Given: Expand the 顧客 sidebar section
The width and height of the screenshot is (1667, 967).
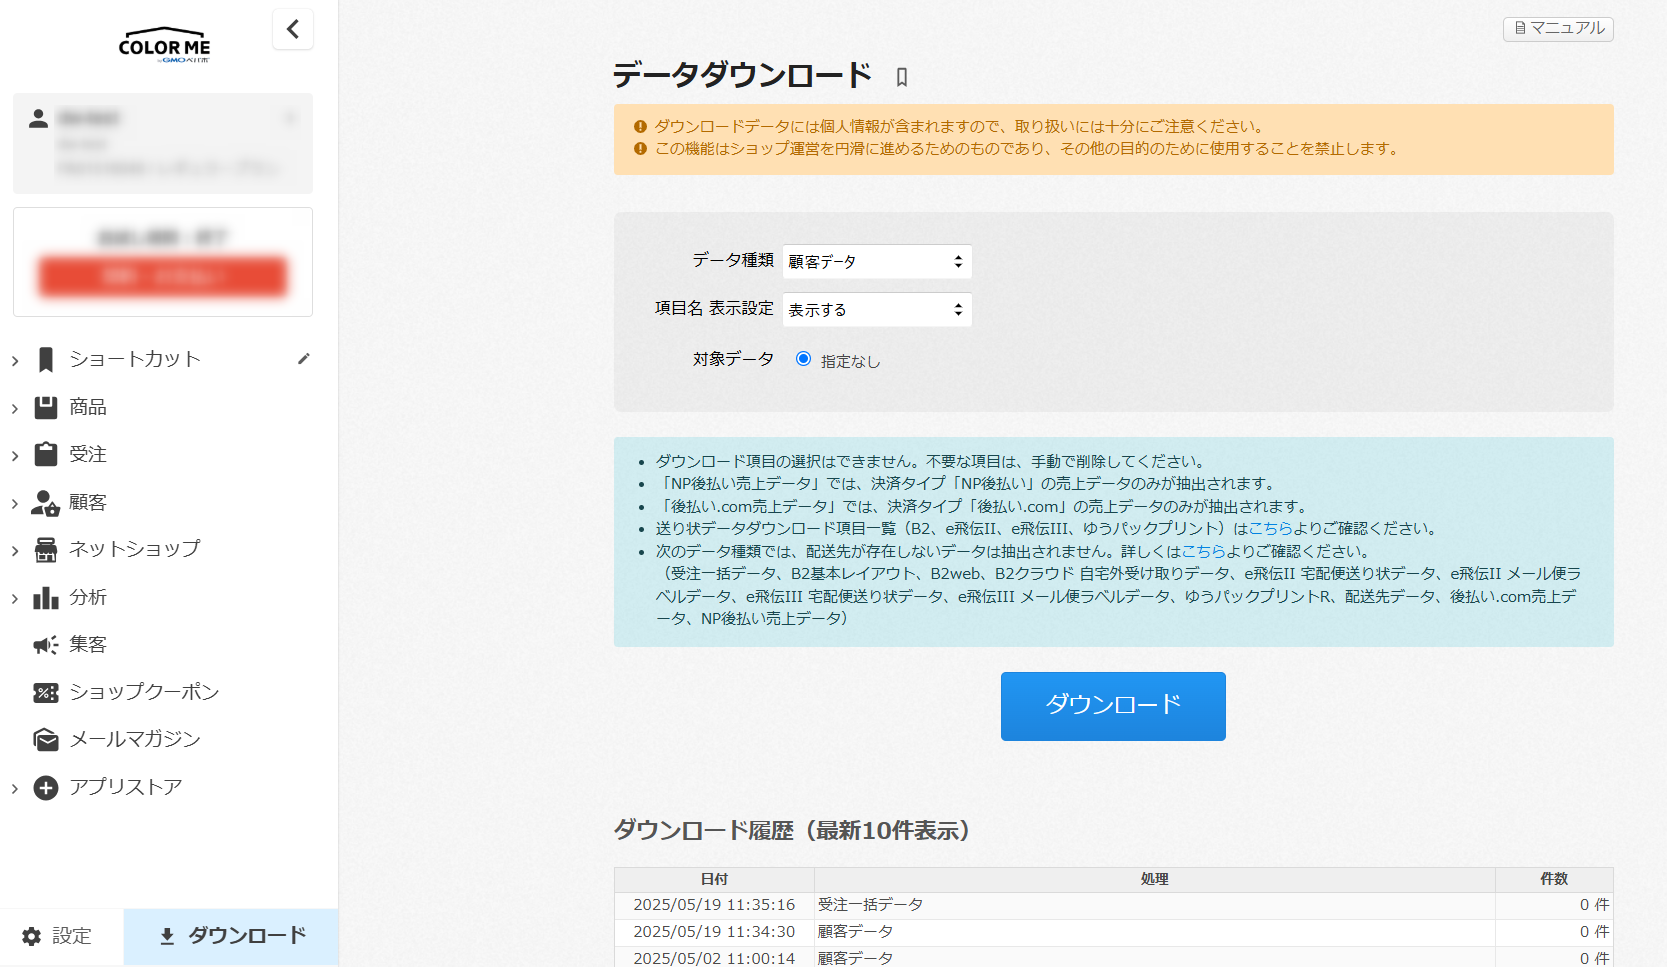Looking at the screenshot, I should coord(15,503).
